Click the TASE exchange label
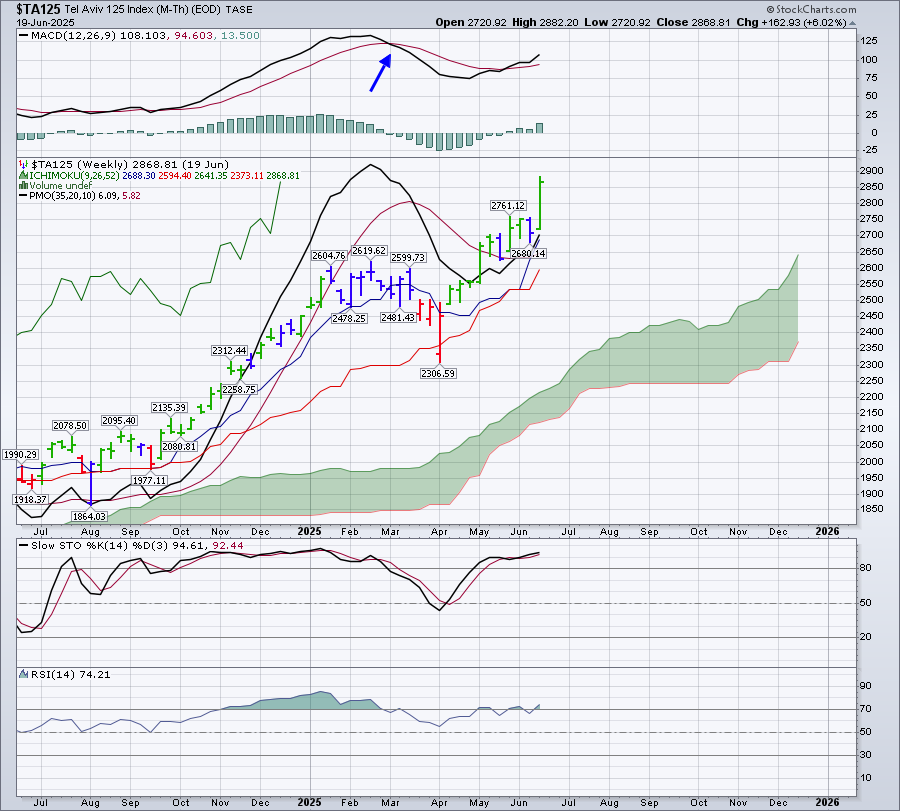Screen dimensions: 900x811 click(239, 10)
